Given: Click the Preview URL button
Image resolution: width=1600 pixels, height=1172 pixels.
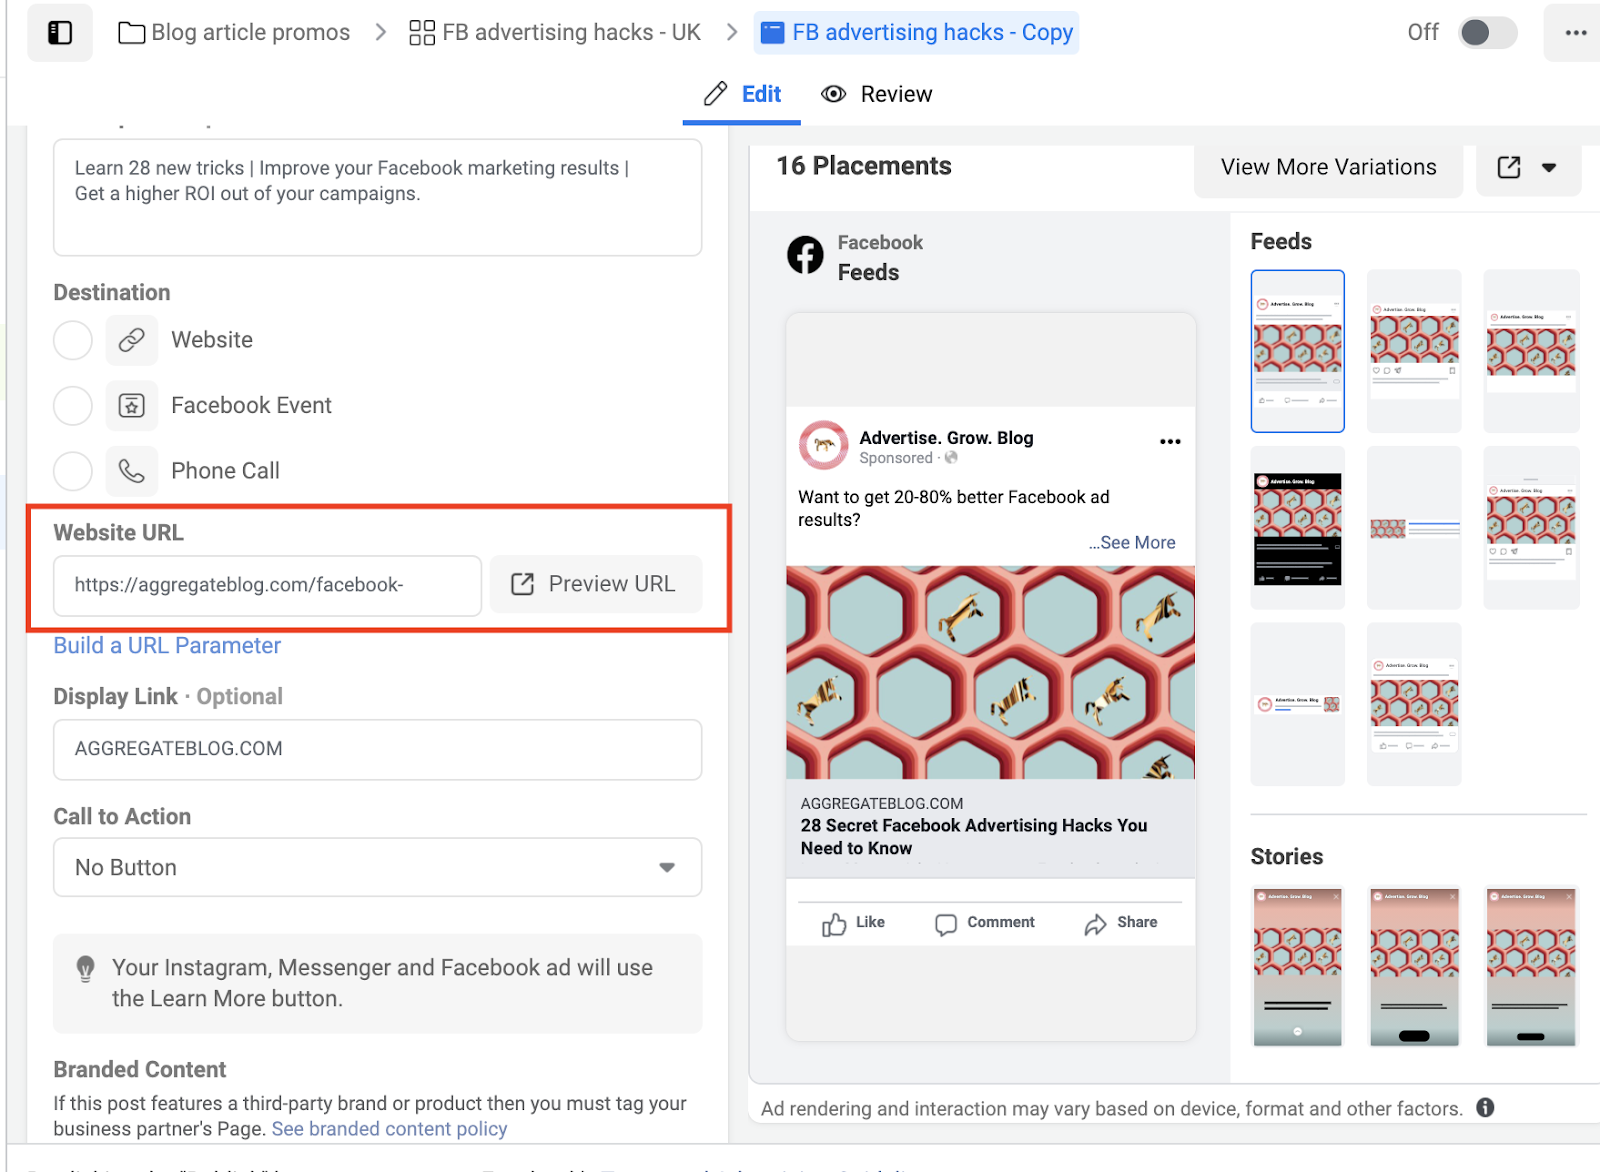Looking at the screenshot, I should point(595,584).
